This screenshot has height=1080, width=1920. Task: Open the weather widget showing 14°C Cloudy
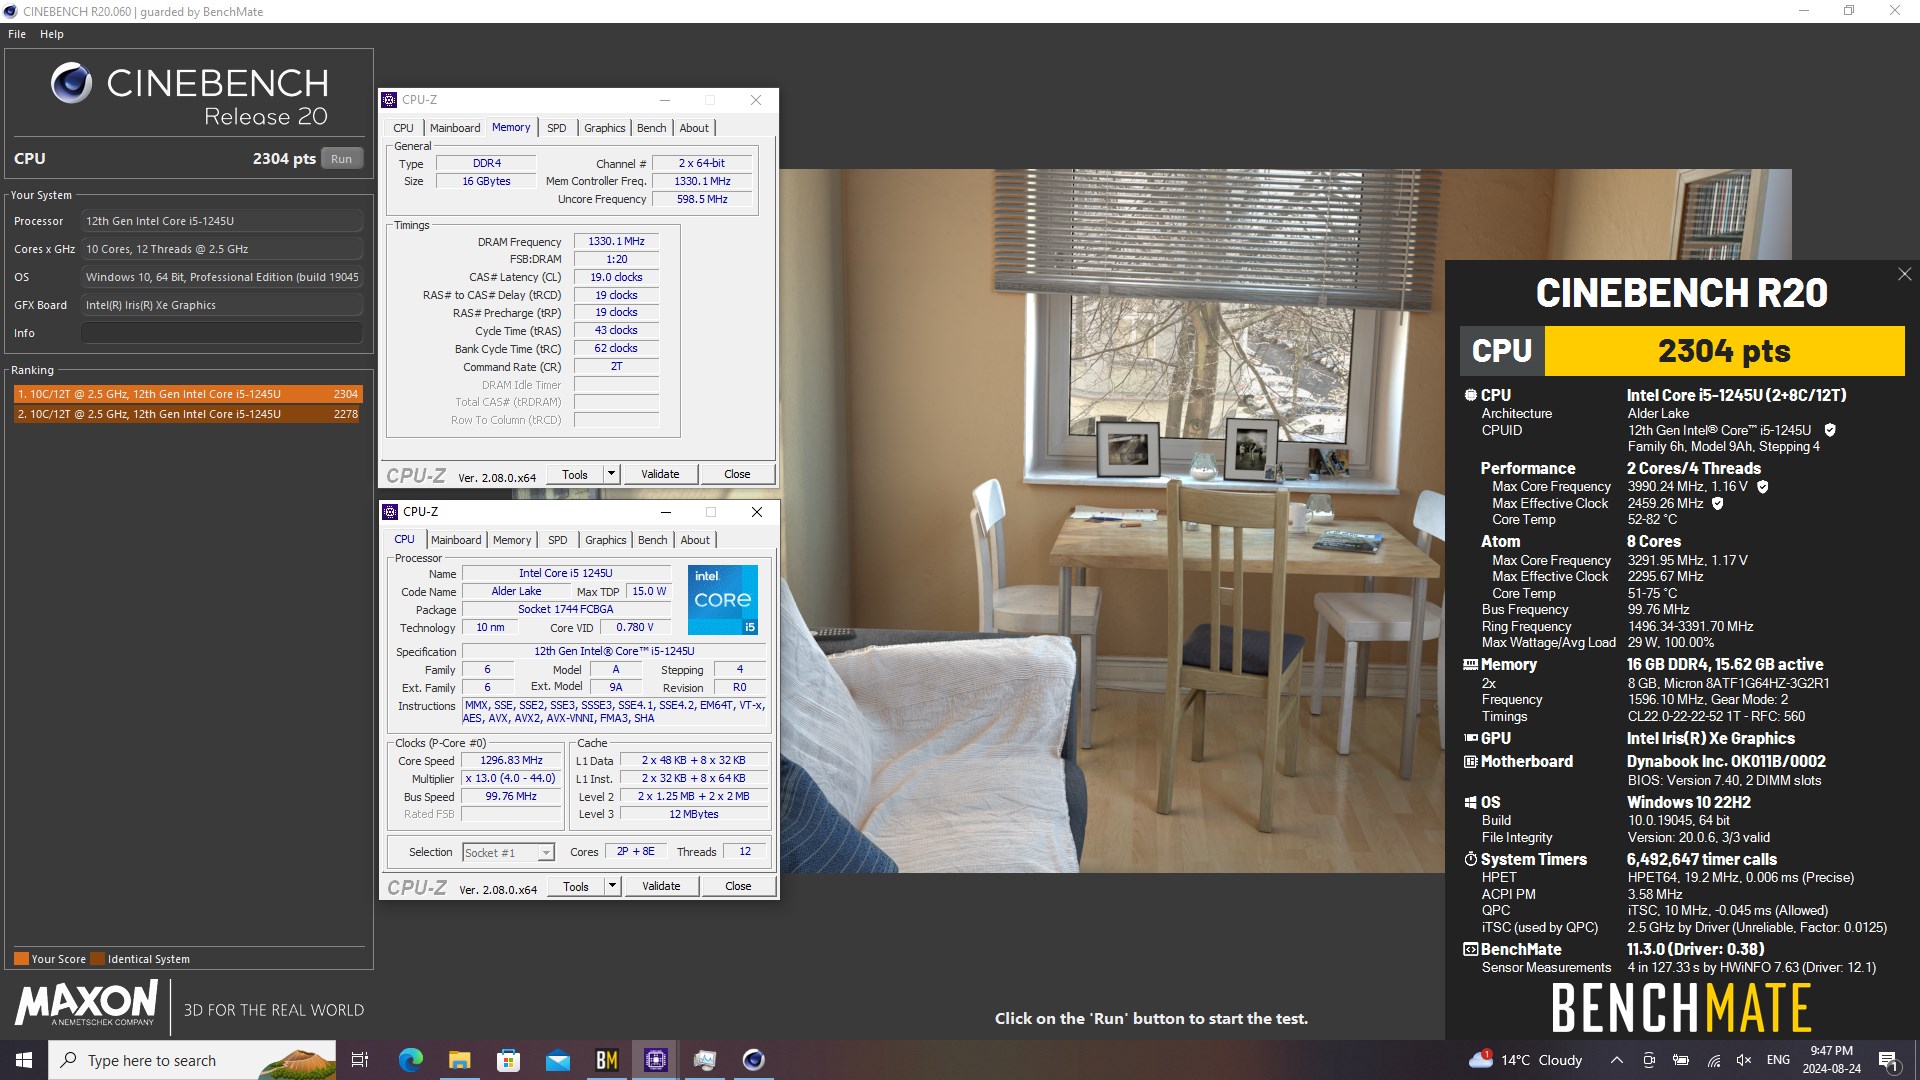(1526, 1060)
